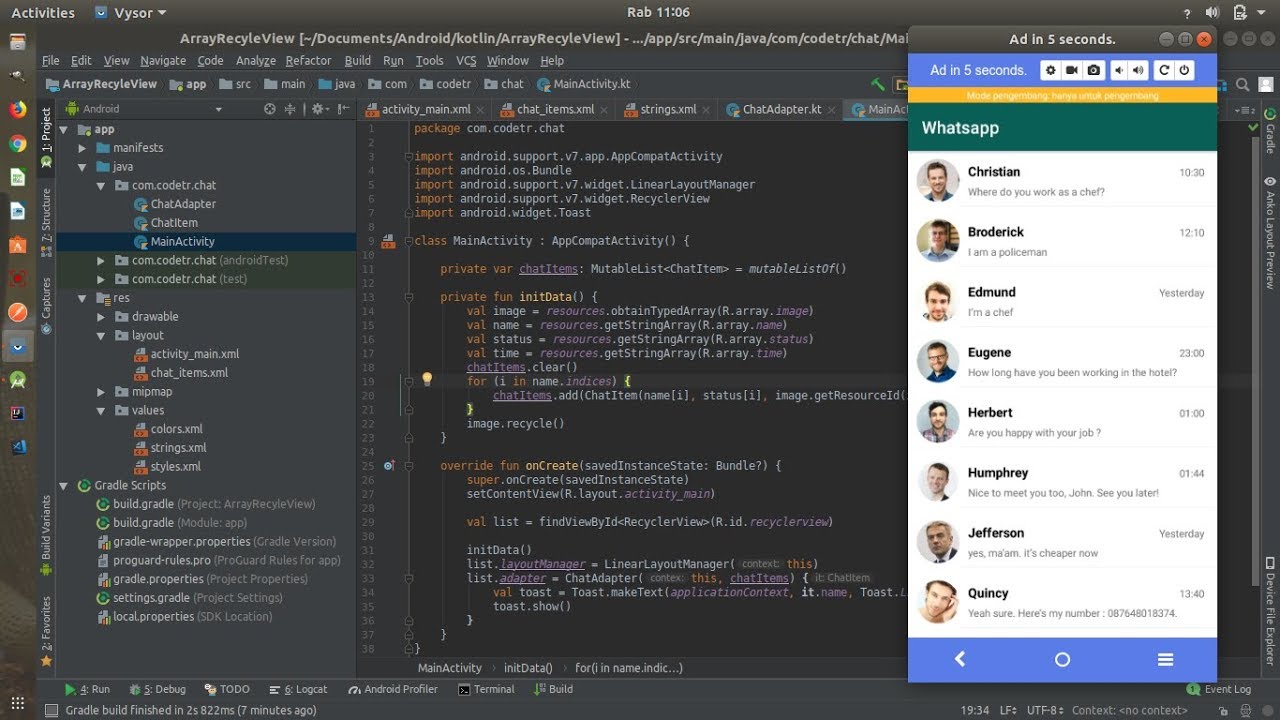Click tool window toggle icon in status bar
This screenshot has width=1280, height=720.
tap(50, 710)
